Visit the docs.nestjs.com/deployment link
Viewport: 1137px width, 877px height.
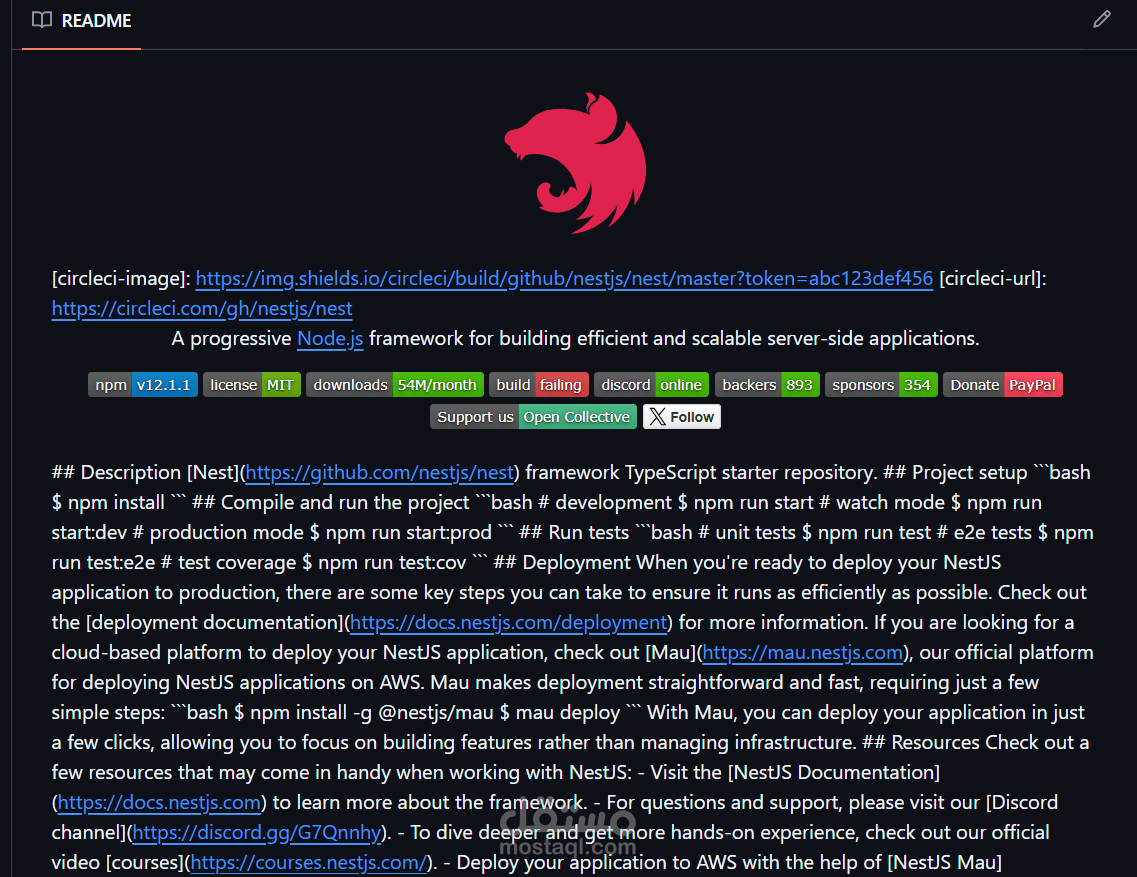(508, 622)
